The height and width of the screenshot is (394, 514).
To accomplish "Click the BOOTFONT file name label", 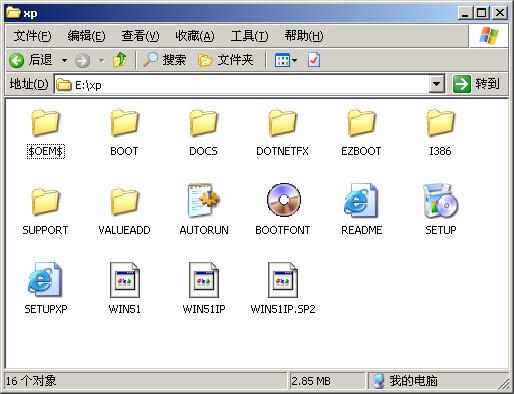I will pyautogui.click(x=283, y=230).
